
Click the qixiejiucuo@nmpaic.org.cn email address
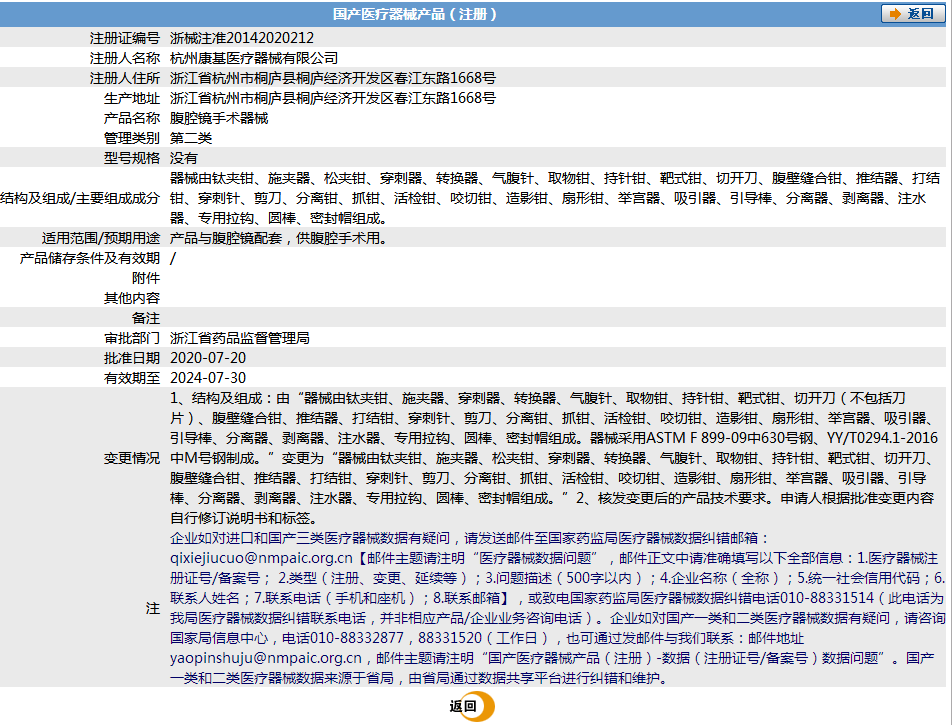[261, 558]
